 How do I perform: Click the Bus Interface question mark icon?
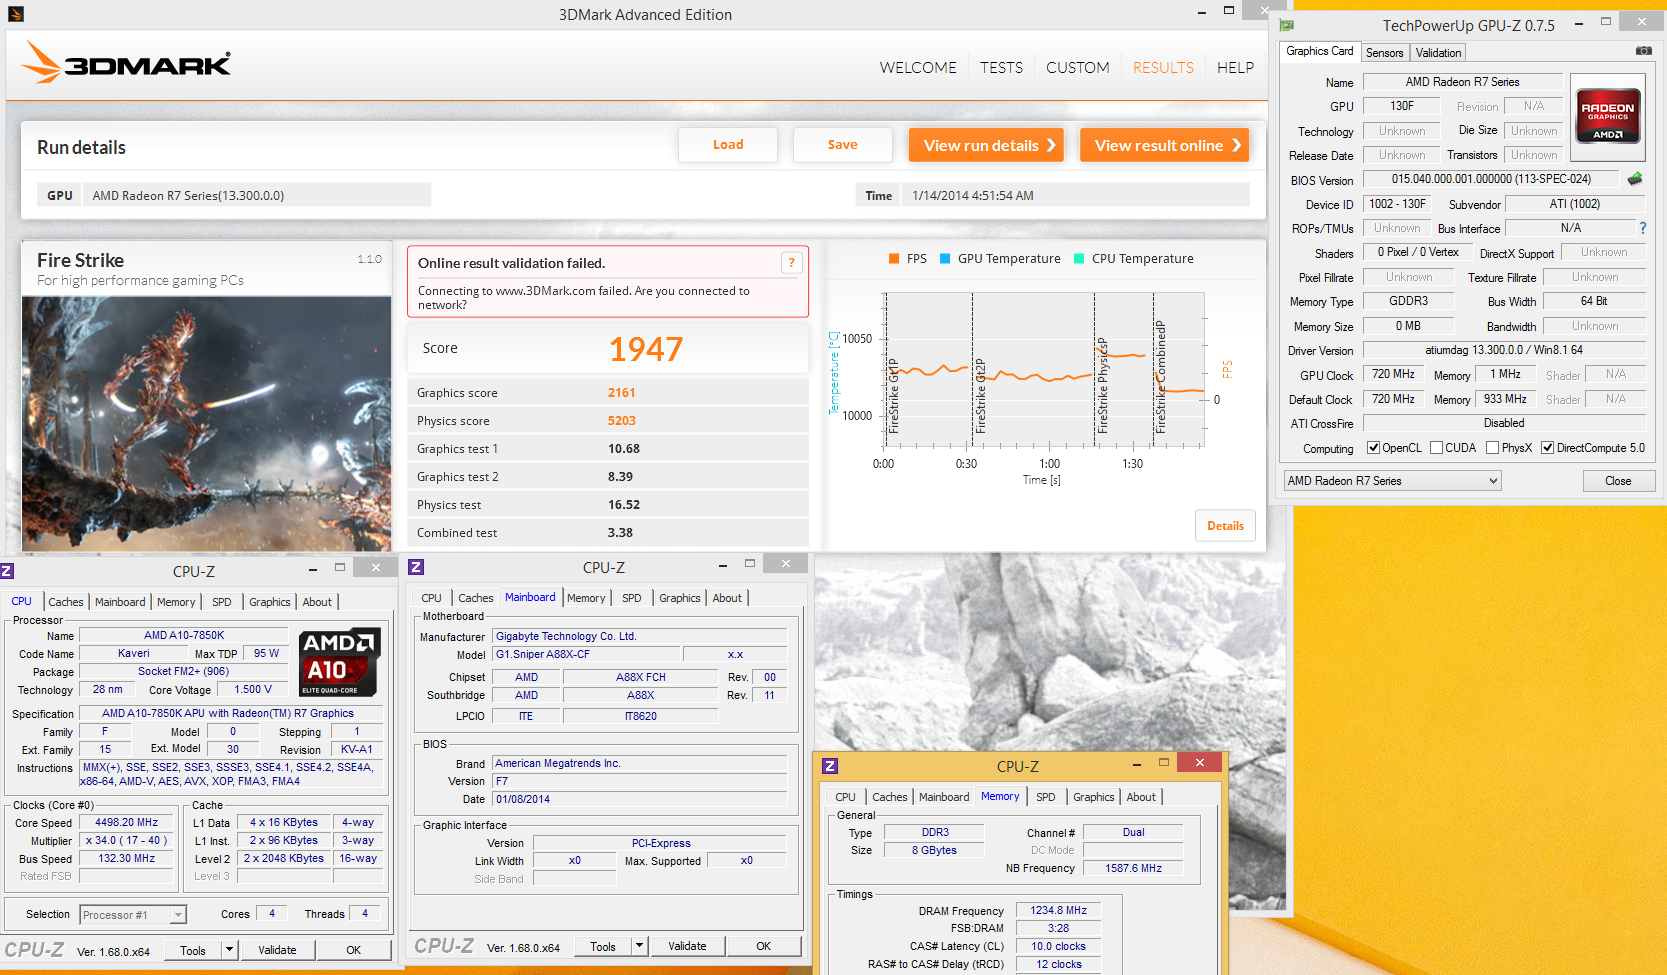pos(1642,228)
